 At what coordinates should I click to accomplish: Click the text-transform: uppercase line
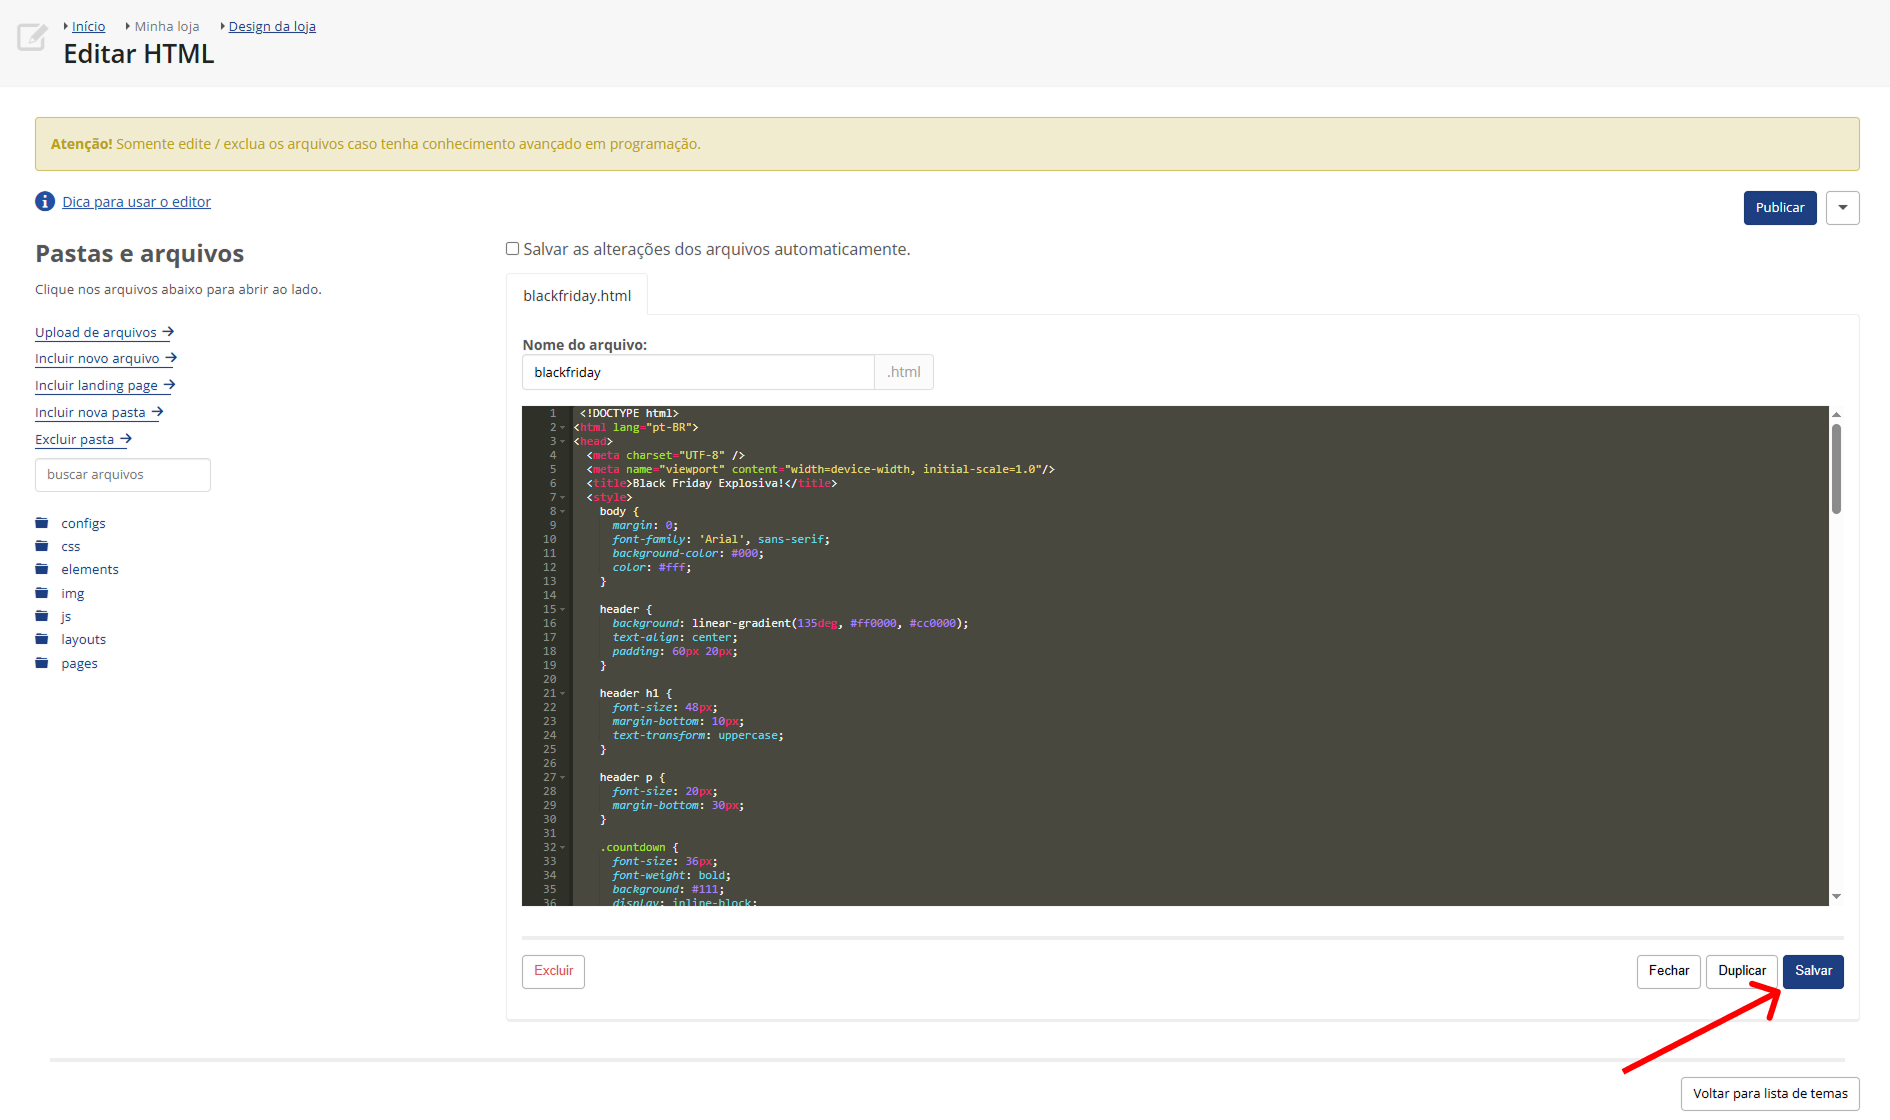click(x=698, y=736)
